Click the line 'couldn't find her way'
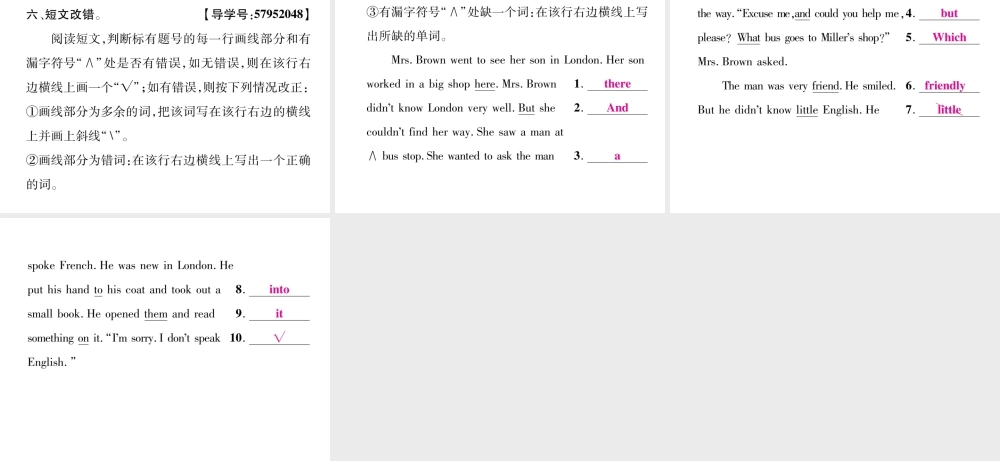This screenshot has height=461, width=1000. click(465, 132)
